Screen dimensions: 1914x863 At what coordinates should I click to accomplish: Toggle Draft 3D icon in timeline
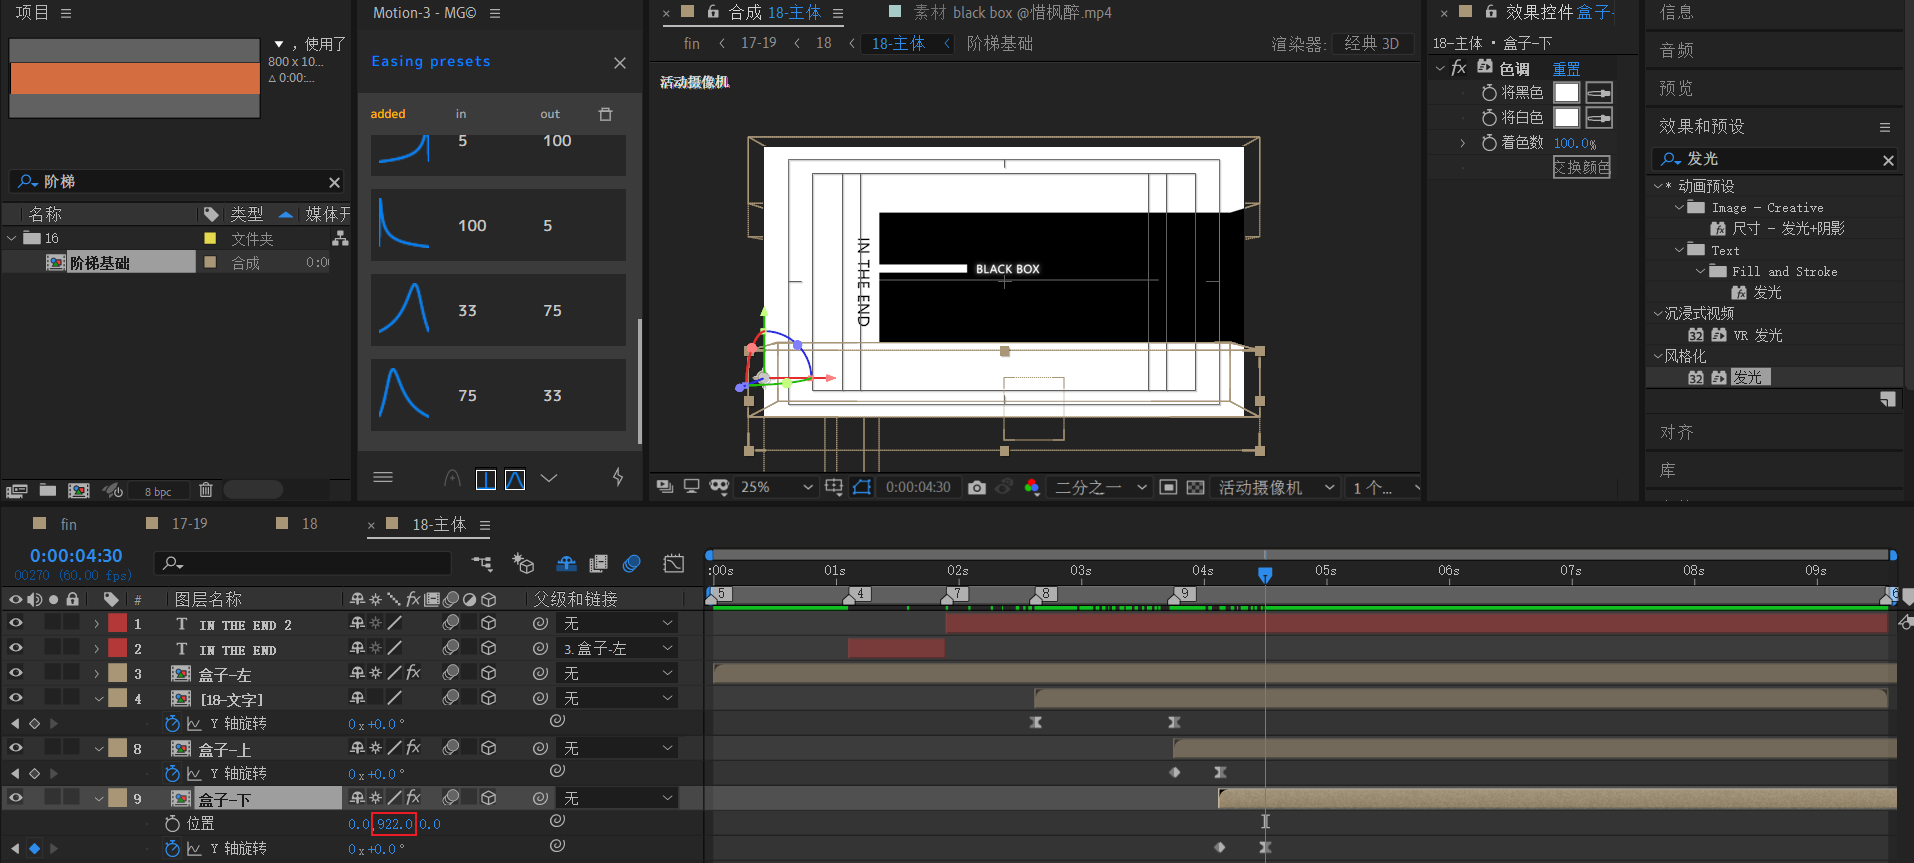523,564
